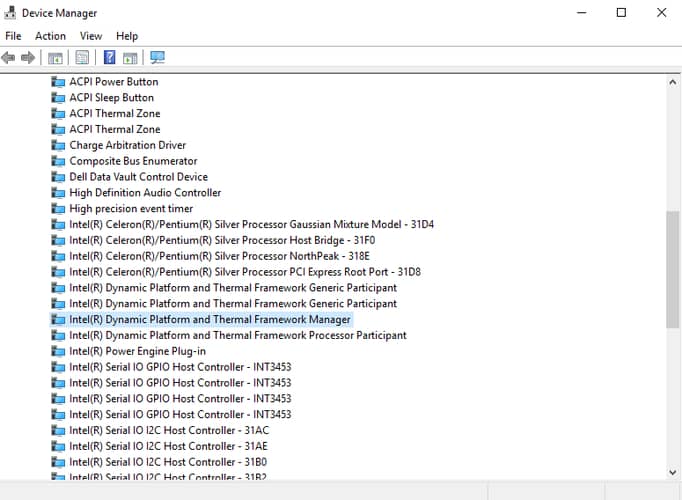Select second Thermal Framework Generic Participant
Viewport: 682px width, 500px height.
[233, 303]
